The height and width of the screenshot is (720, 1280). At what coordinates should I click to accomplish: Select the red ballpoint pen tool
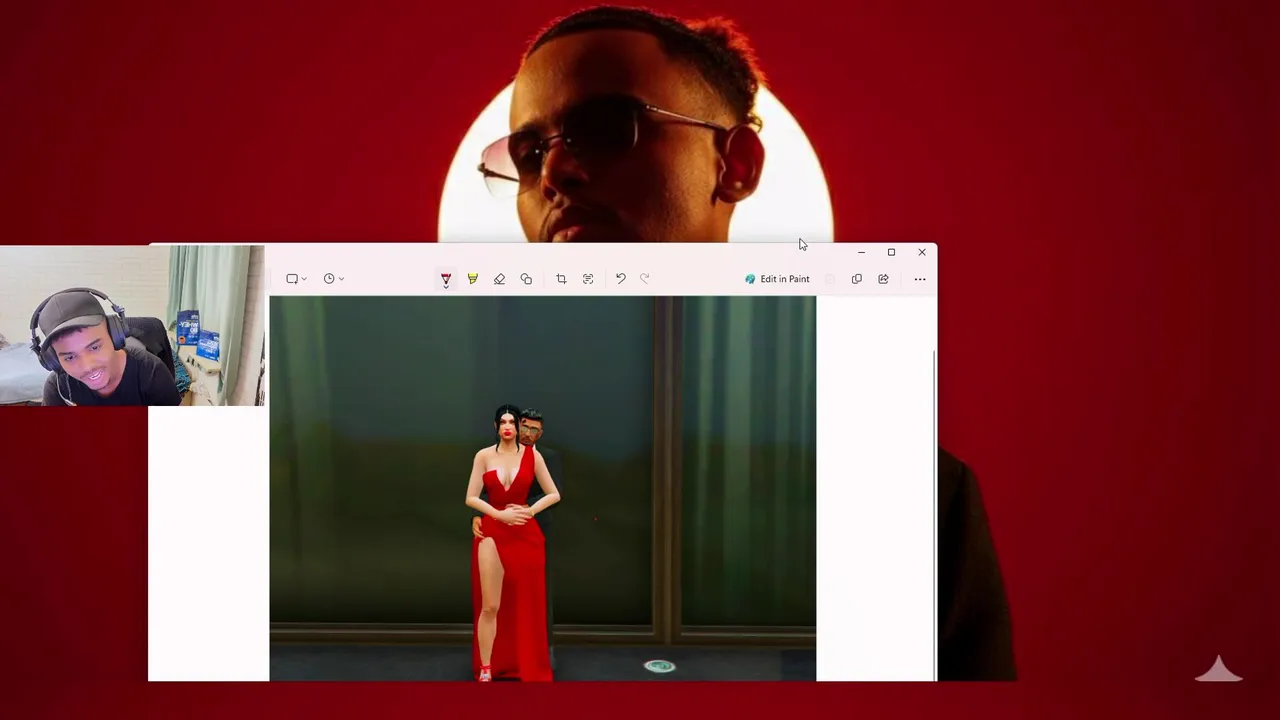[x=446, y=279]
